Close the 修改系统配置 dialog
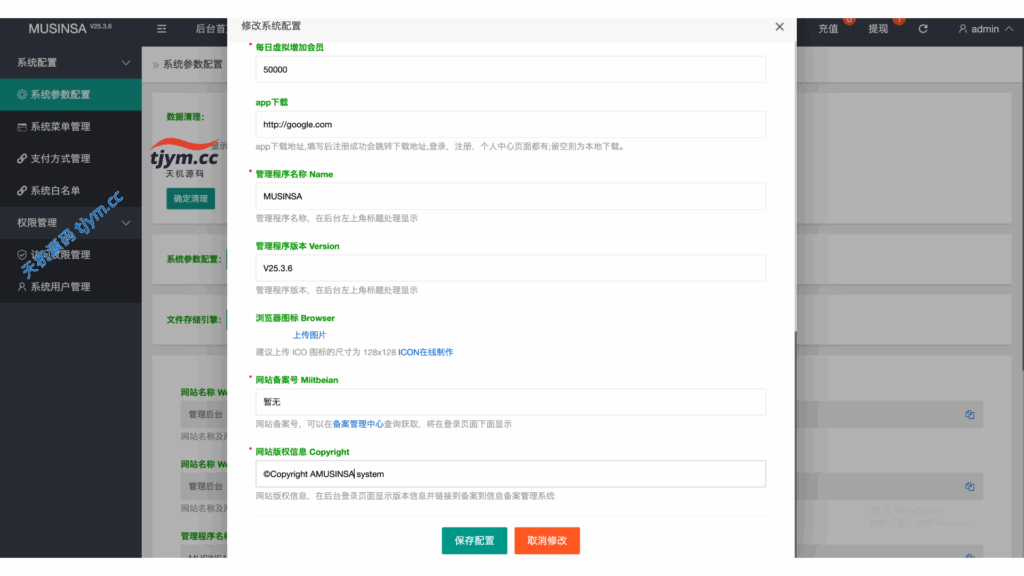 [x=779, y=27]
